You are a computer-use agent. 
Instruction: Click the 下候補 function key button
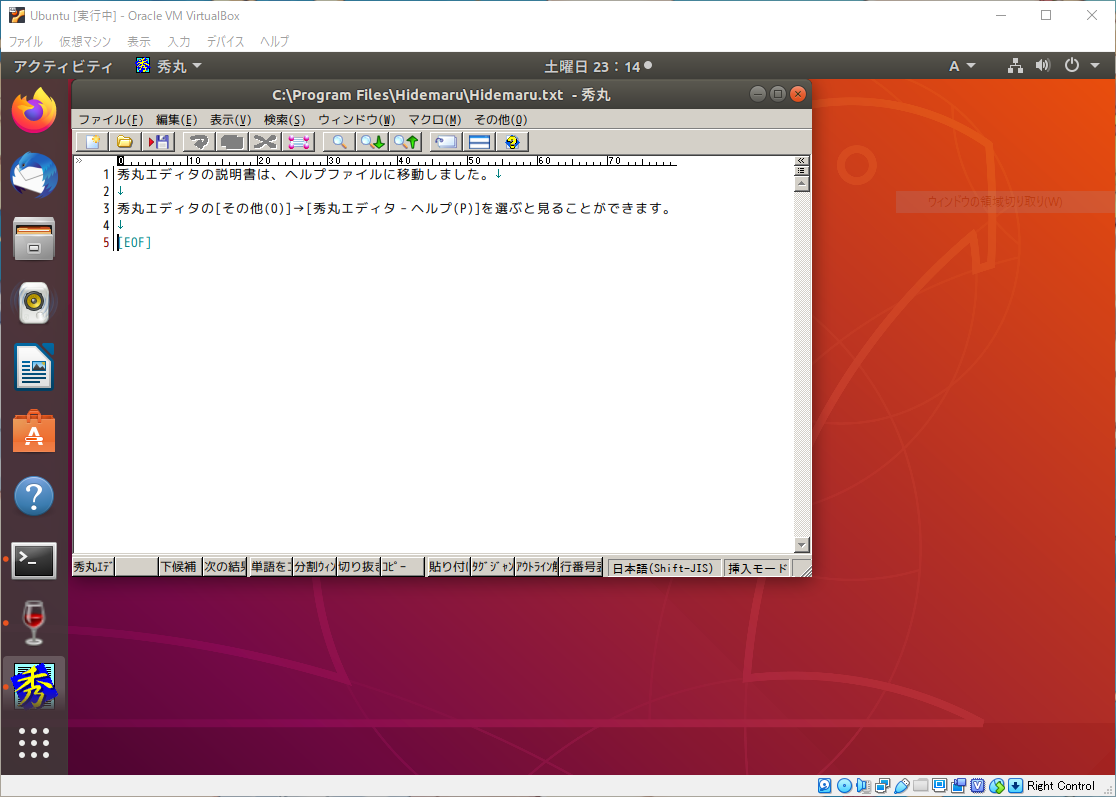pyautogui.click(x=179, y=566)
